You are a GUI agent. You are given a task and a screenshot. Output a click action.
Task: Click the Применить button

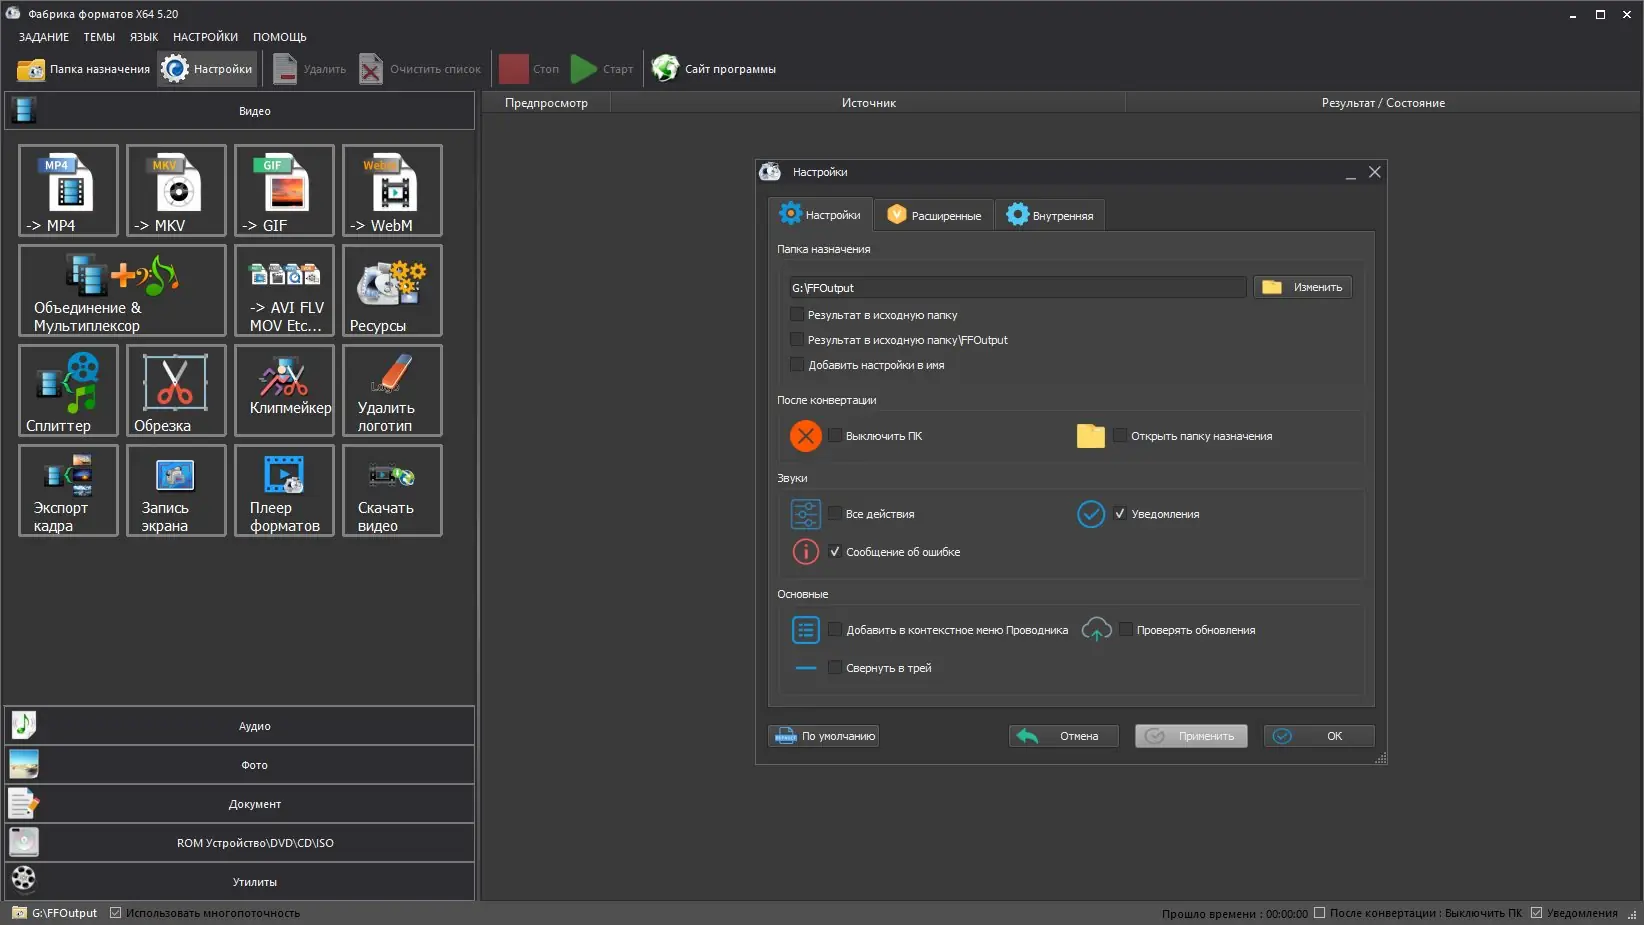pos(1191,736)
